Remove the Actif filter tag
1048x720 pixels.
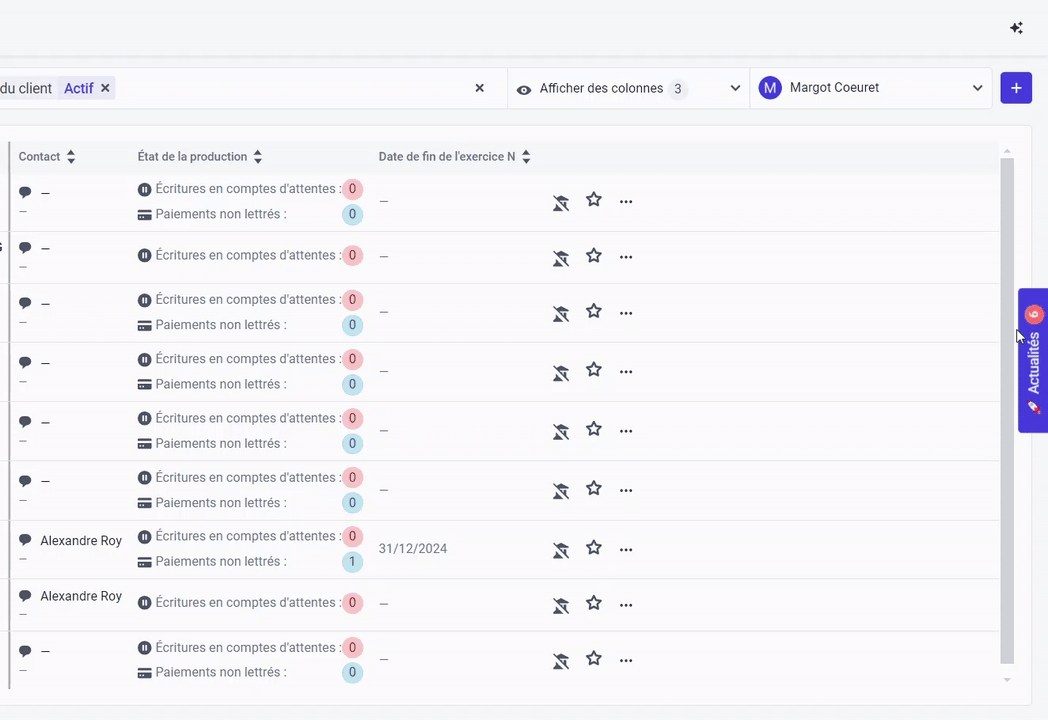(x=104, y=88)
